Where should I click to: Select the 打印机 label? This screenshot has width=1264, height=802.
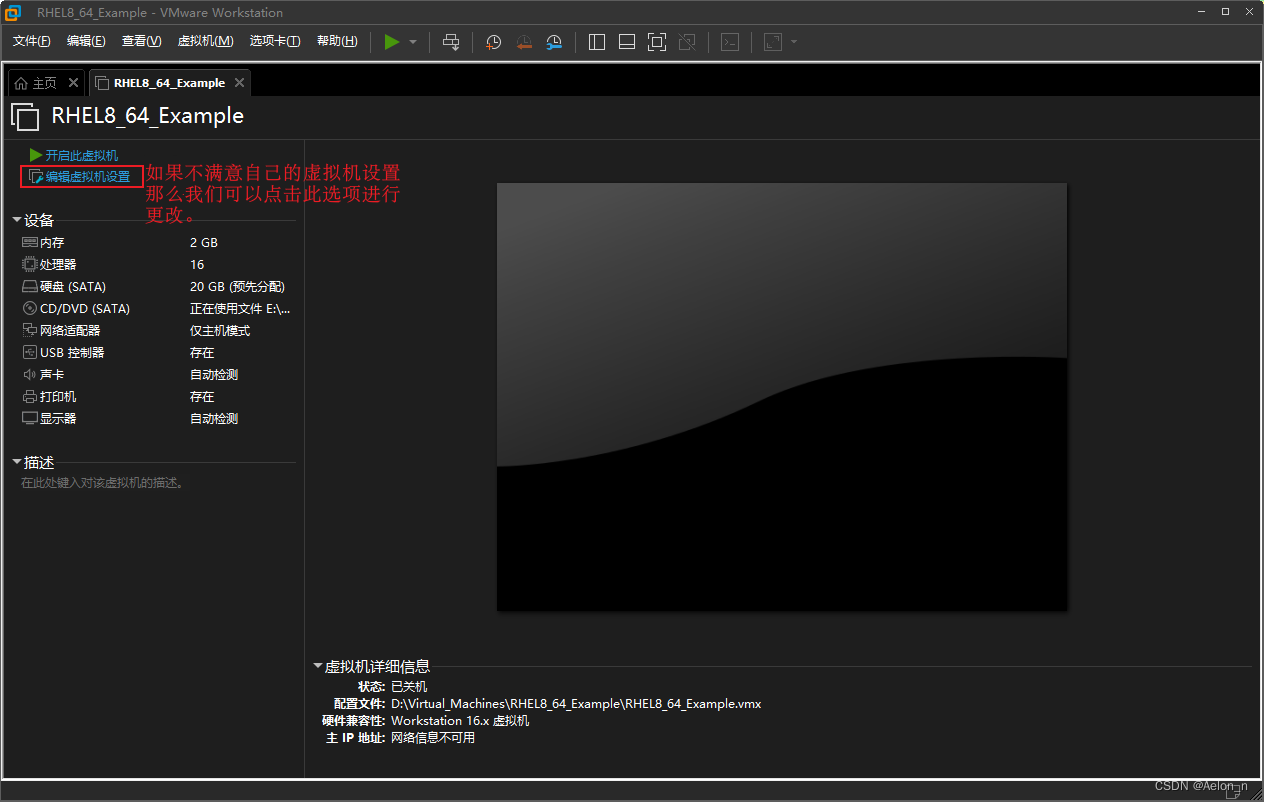(x=58, y=396)
